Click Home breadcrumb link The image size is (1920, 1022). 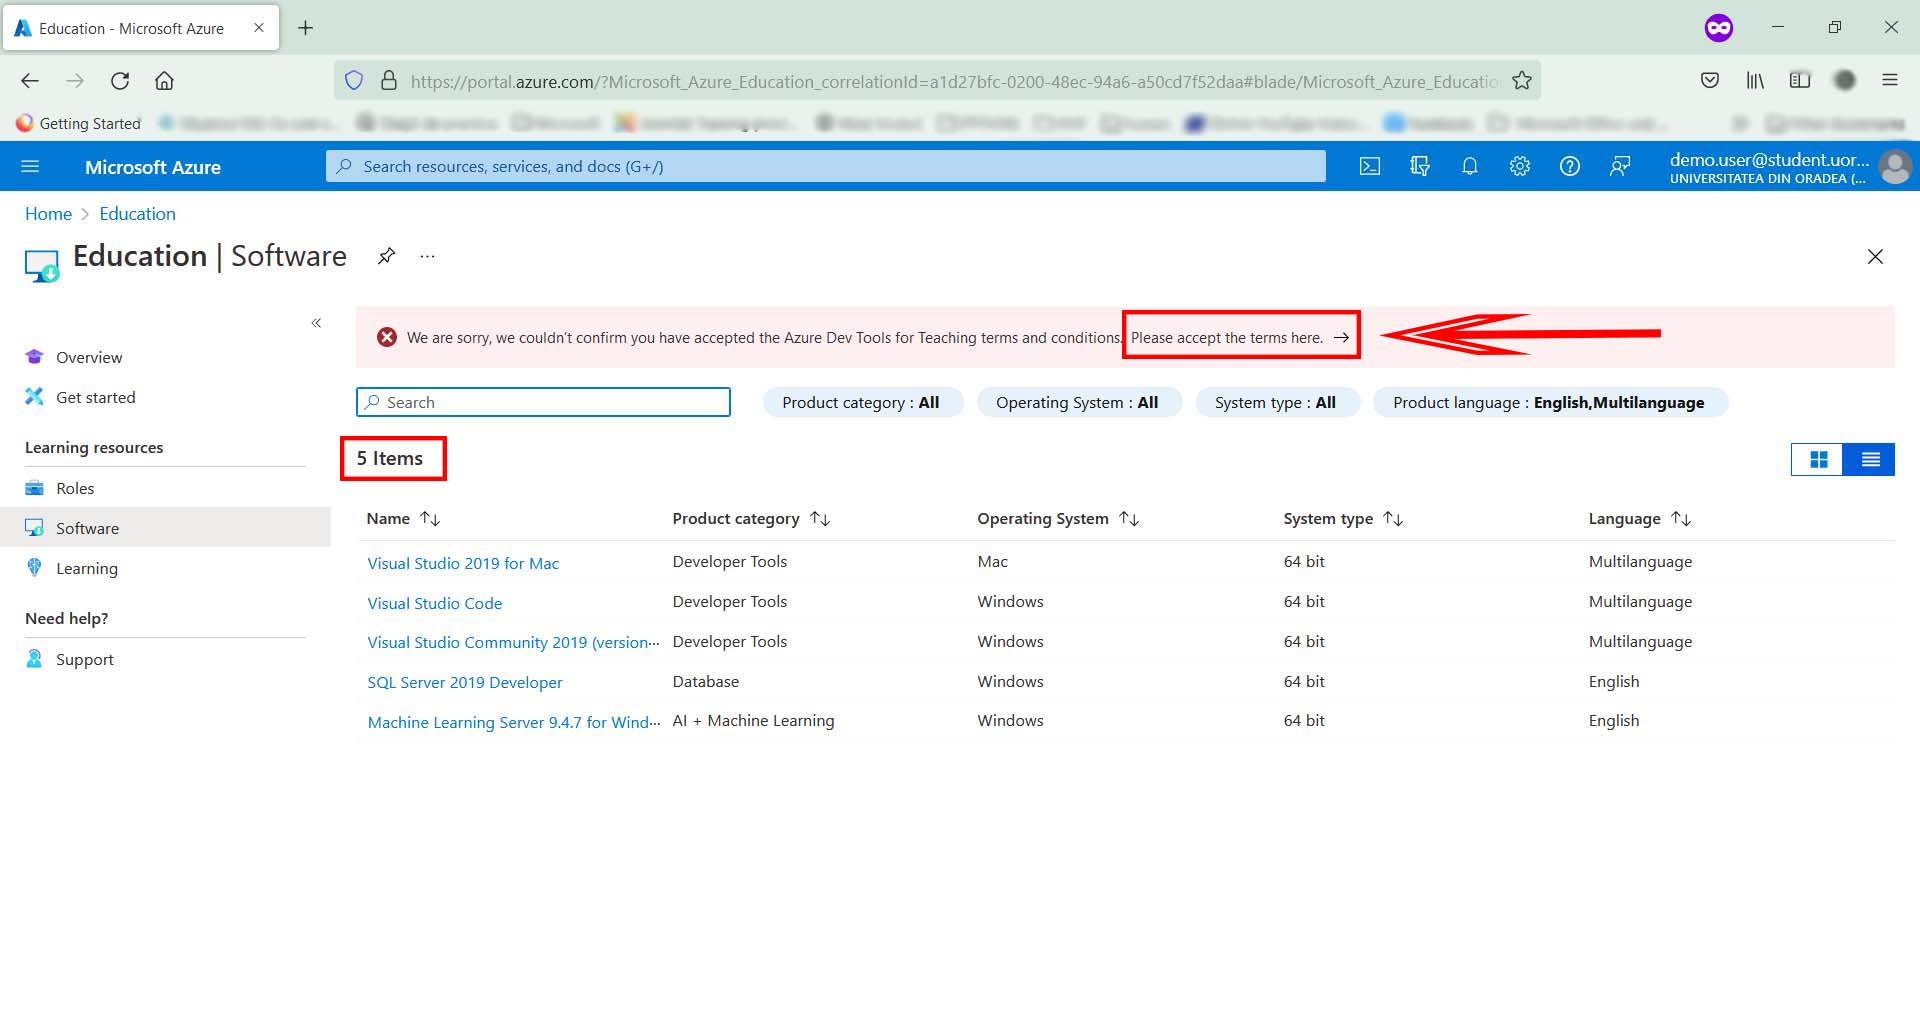[x=48, y=213]
